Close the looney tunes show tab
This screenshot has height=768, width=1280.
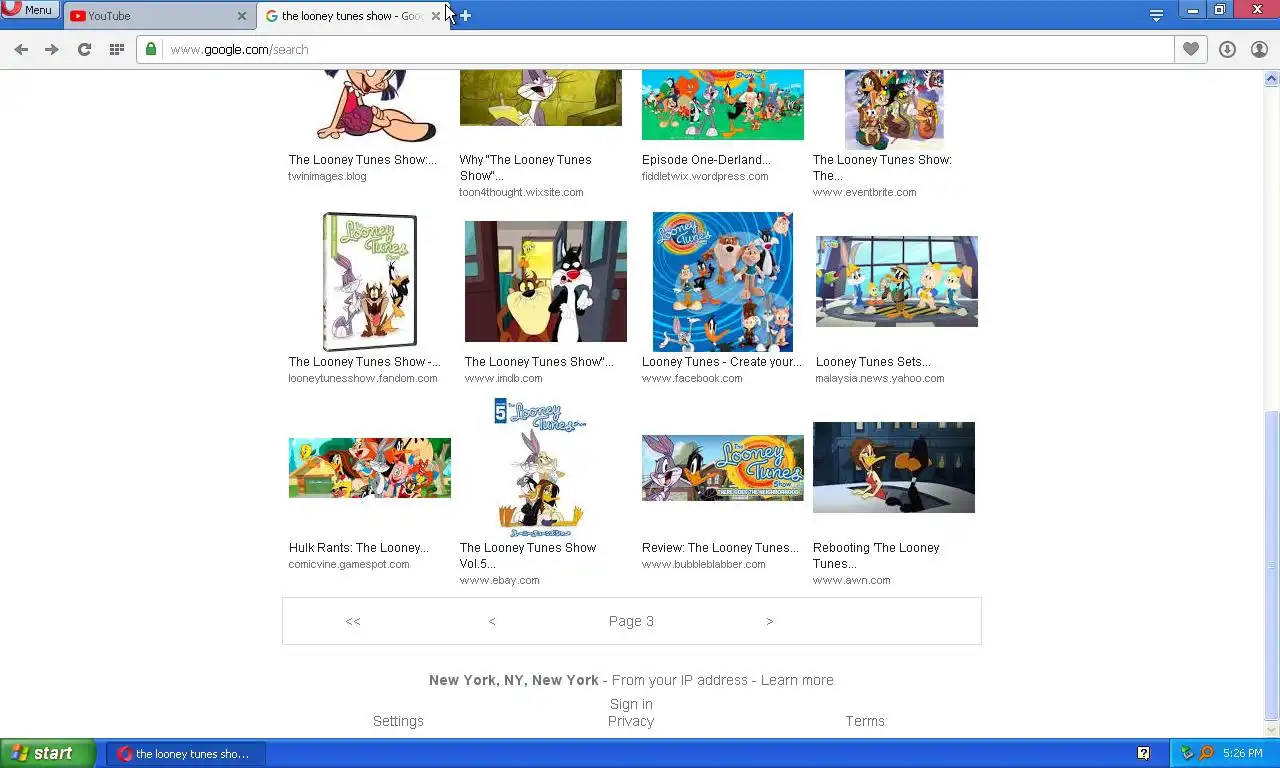435,16
